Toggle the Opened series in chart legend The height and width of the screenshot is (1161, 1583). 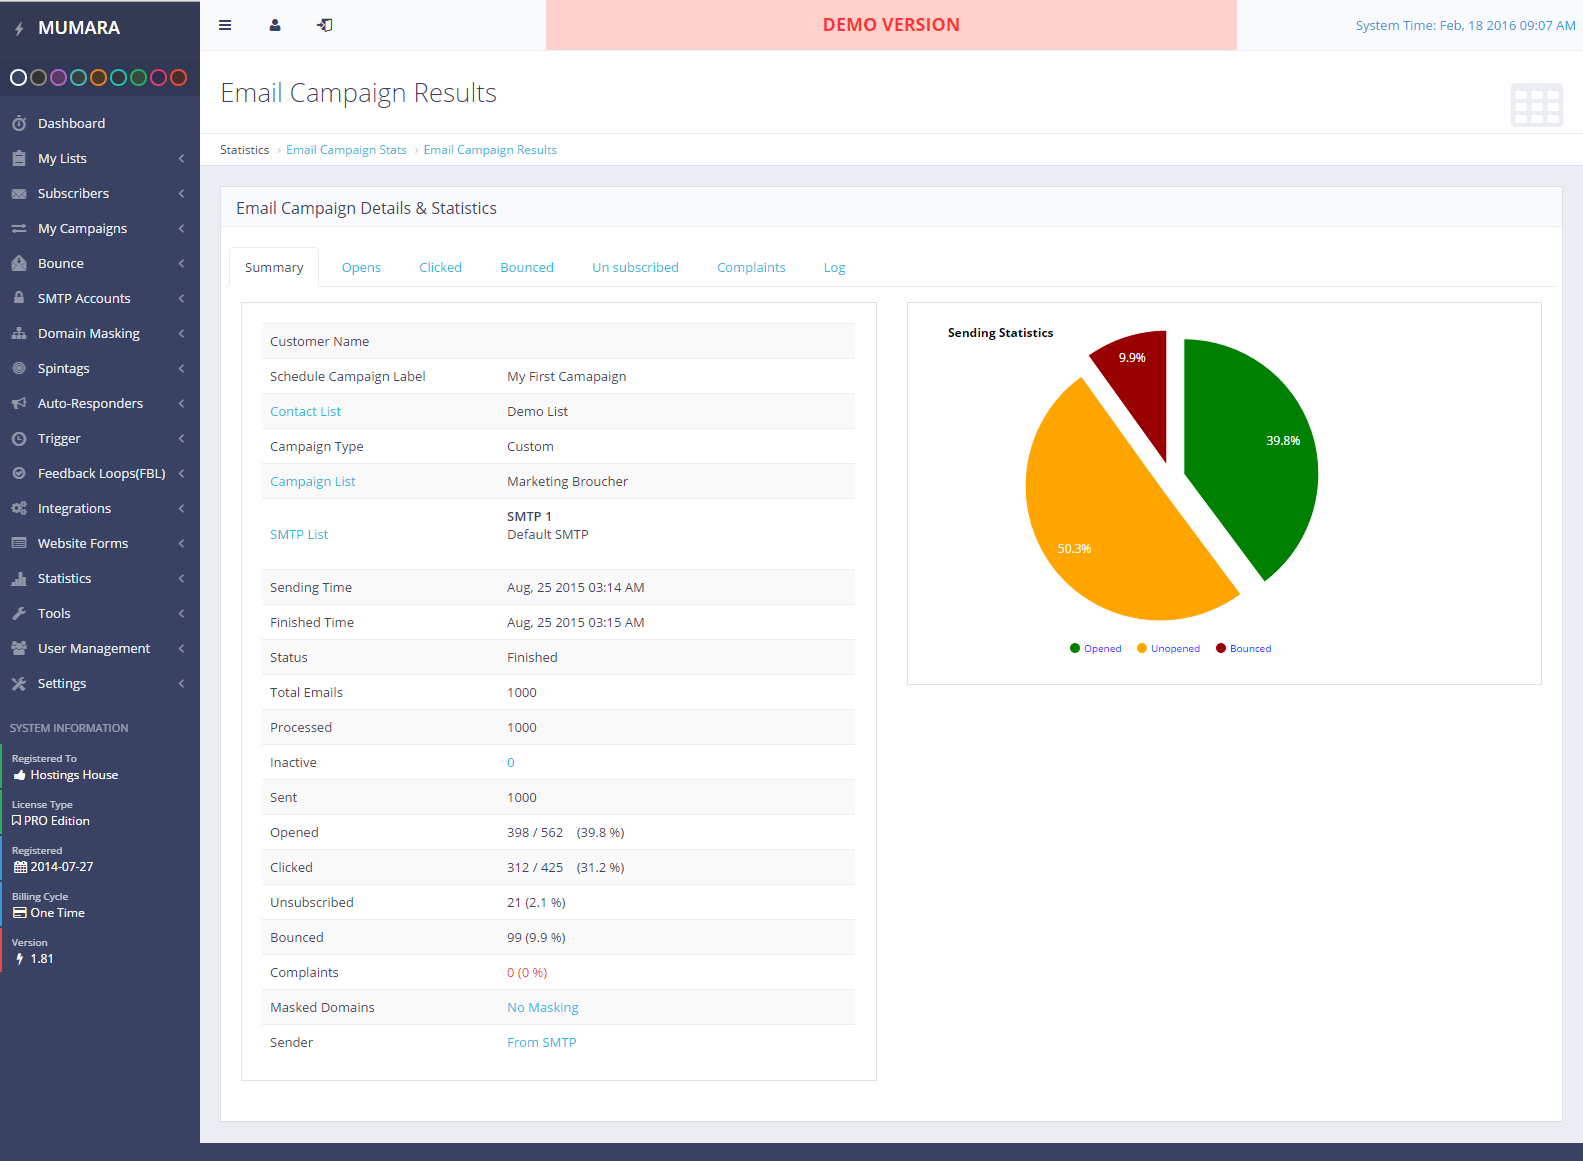pyautogui.click(x=1096, y=648)
